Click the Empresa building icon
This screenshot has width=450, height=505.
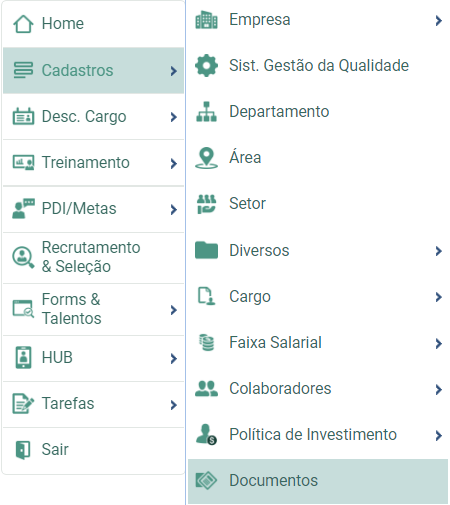[x=206, y=20]
